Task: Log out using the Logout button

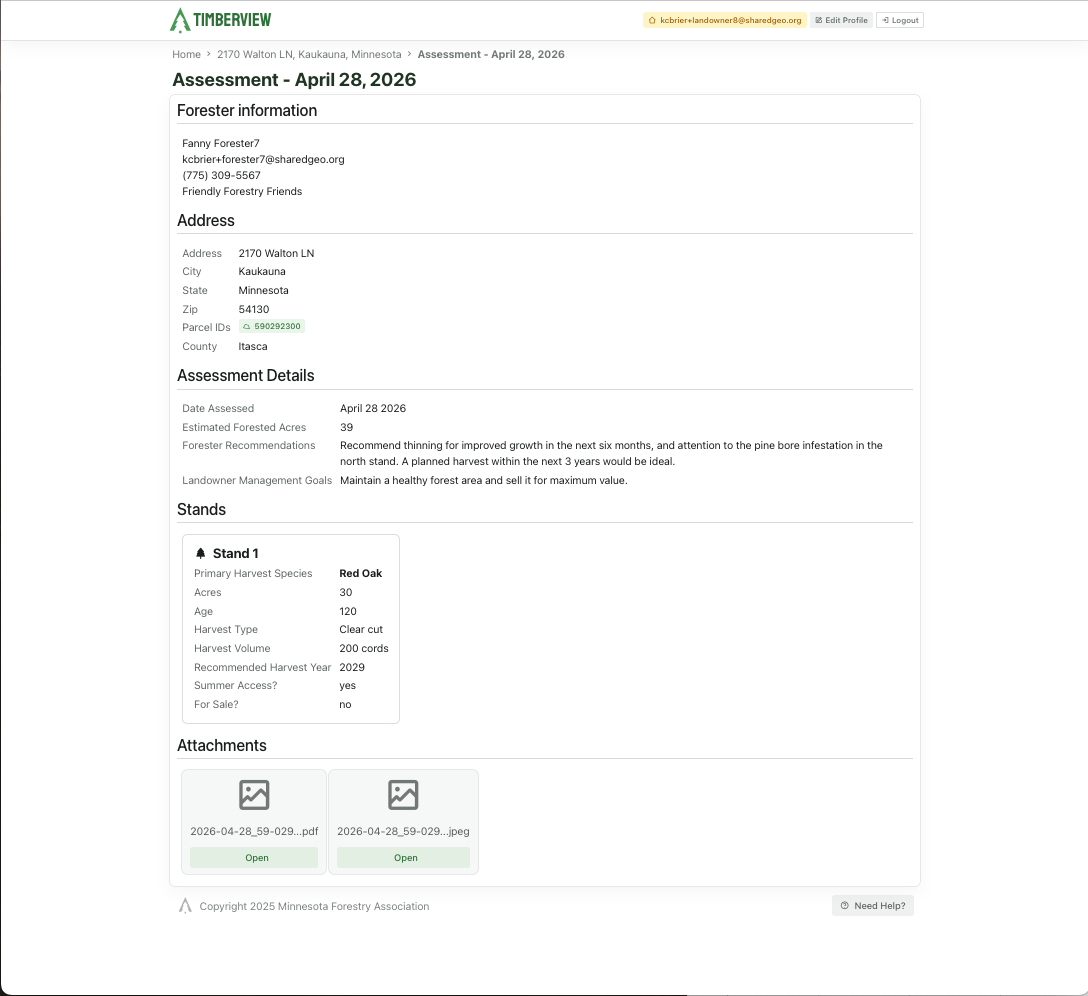Action: pos(900,20)
